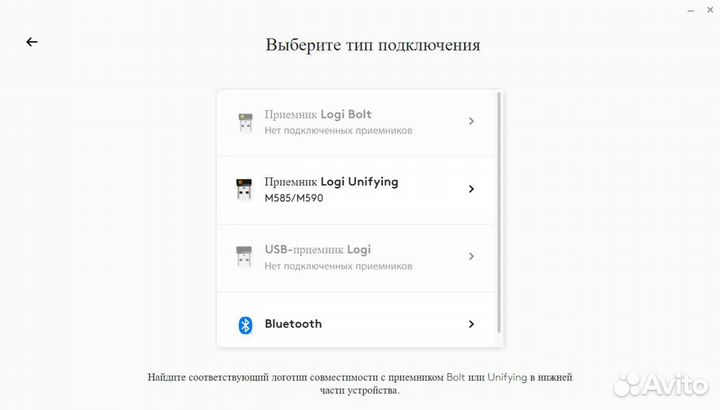Open Bluetooth row chevron
Image resolution: width=720 pixels, height=410 pixels.
[471, 324]
